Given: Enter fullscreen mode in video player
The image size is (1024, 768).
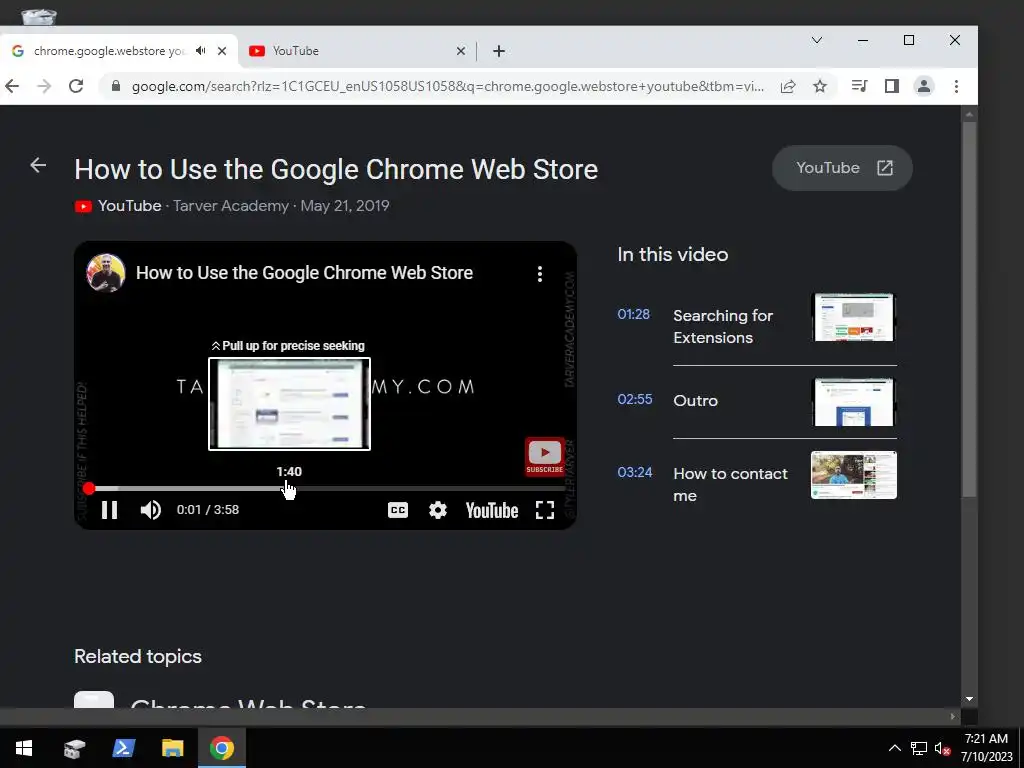Looking at the screenshot, I should [545, 510].
